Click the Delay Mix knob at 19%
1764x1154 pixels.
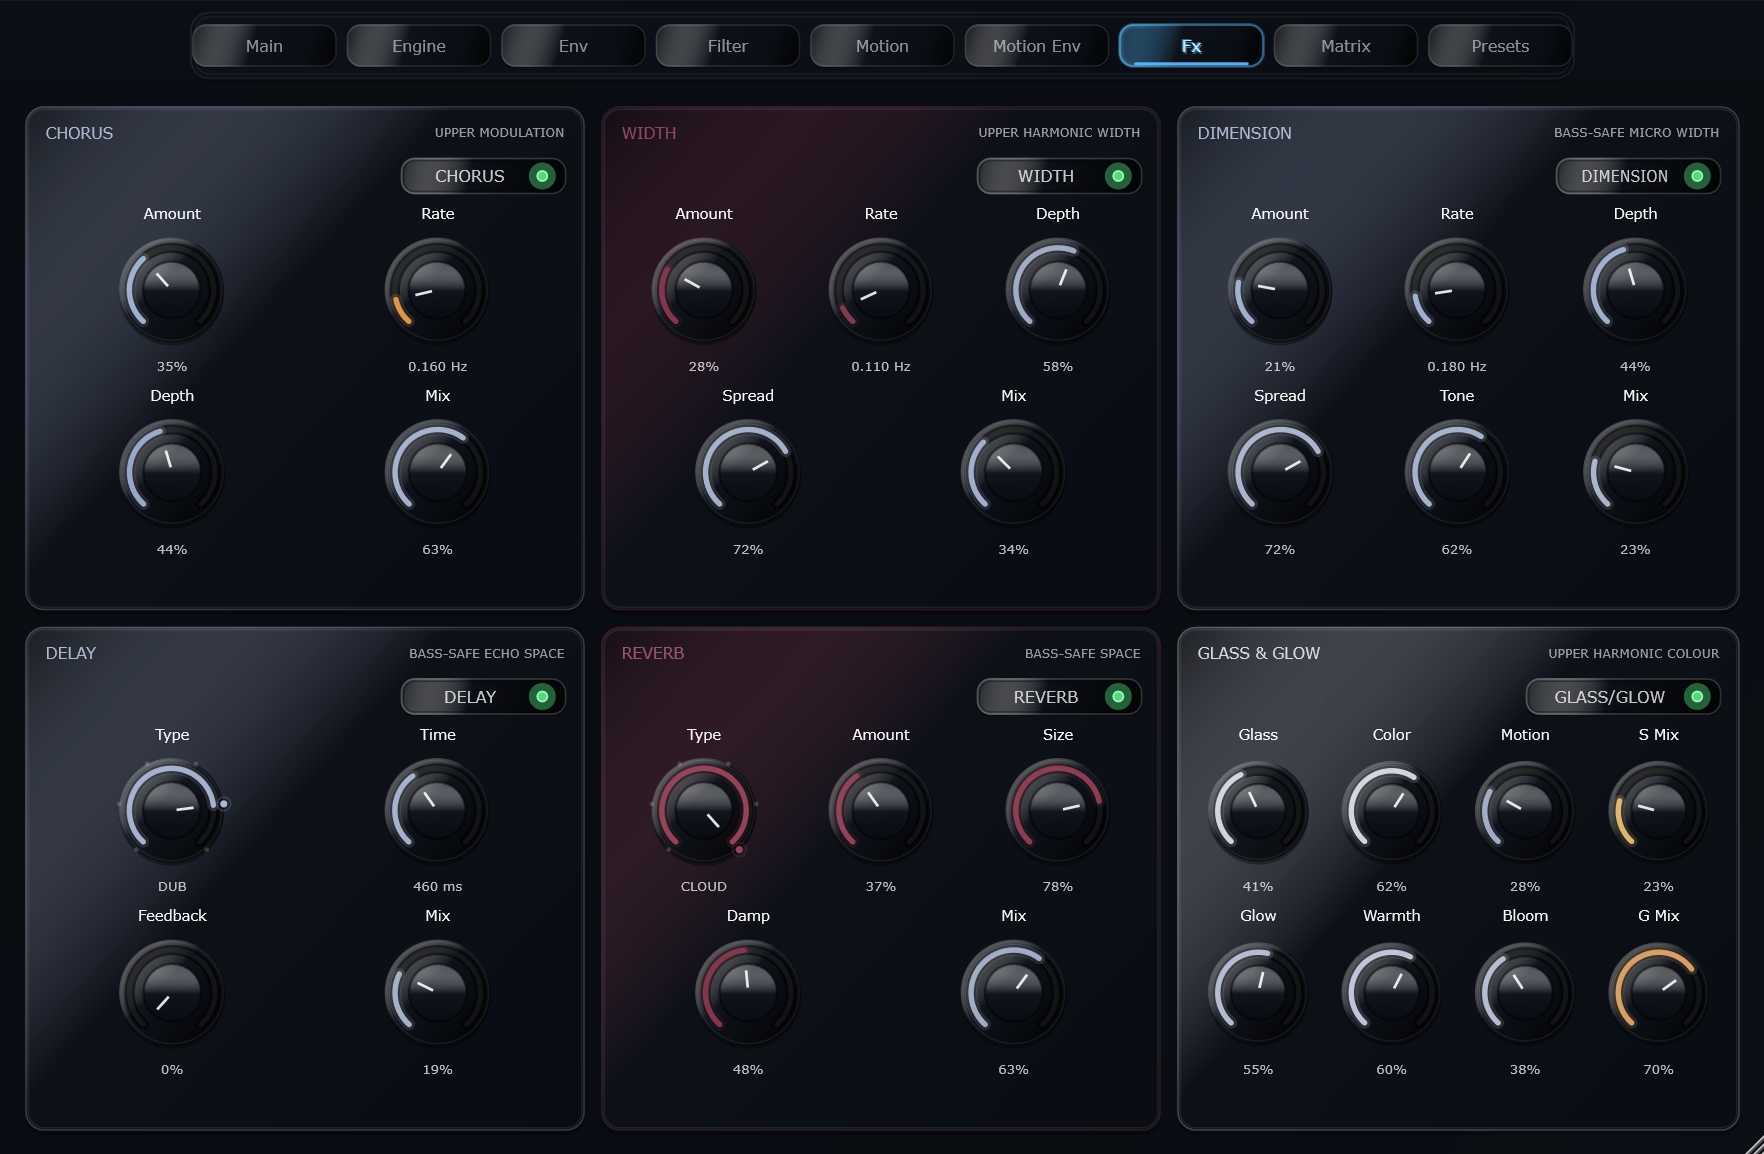click(x=437, y=992)
